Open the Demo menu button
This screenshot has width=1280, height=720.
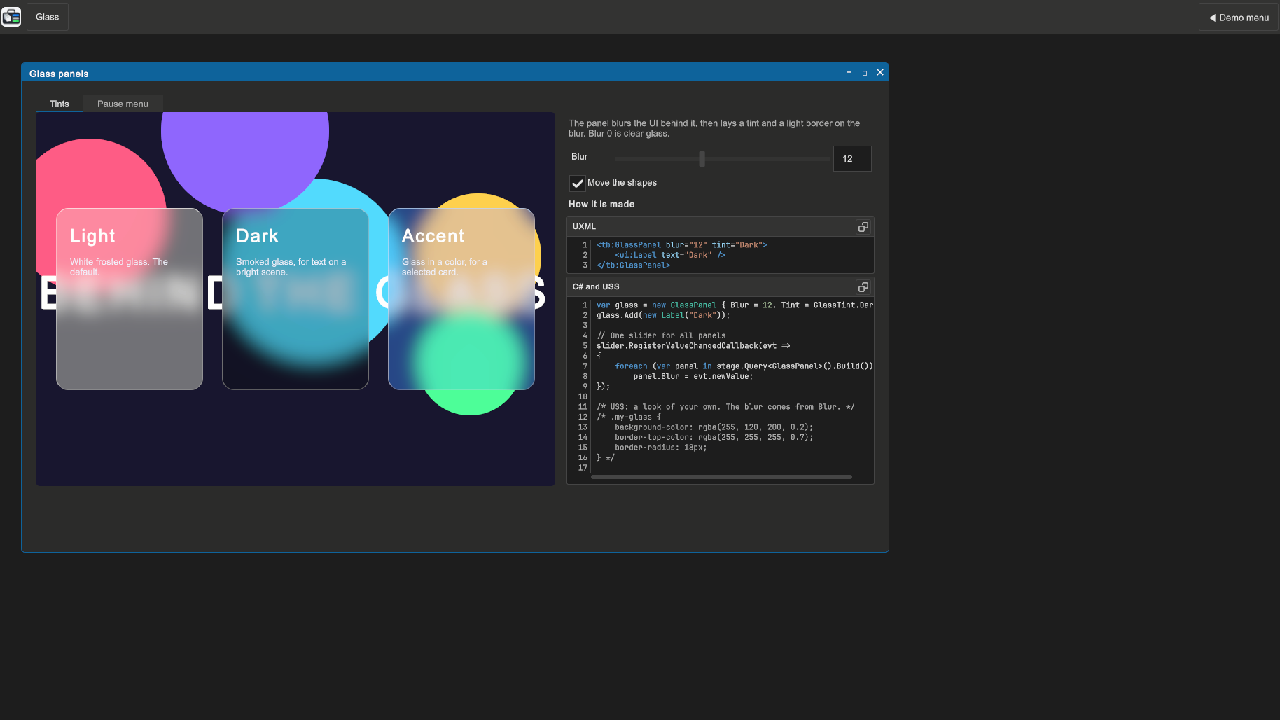1238,17
